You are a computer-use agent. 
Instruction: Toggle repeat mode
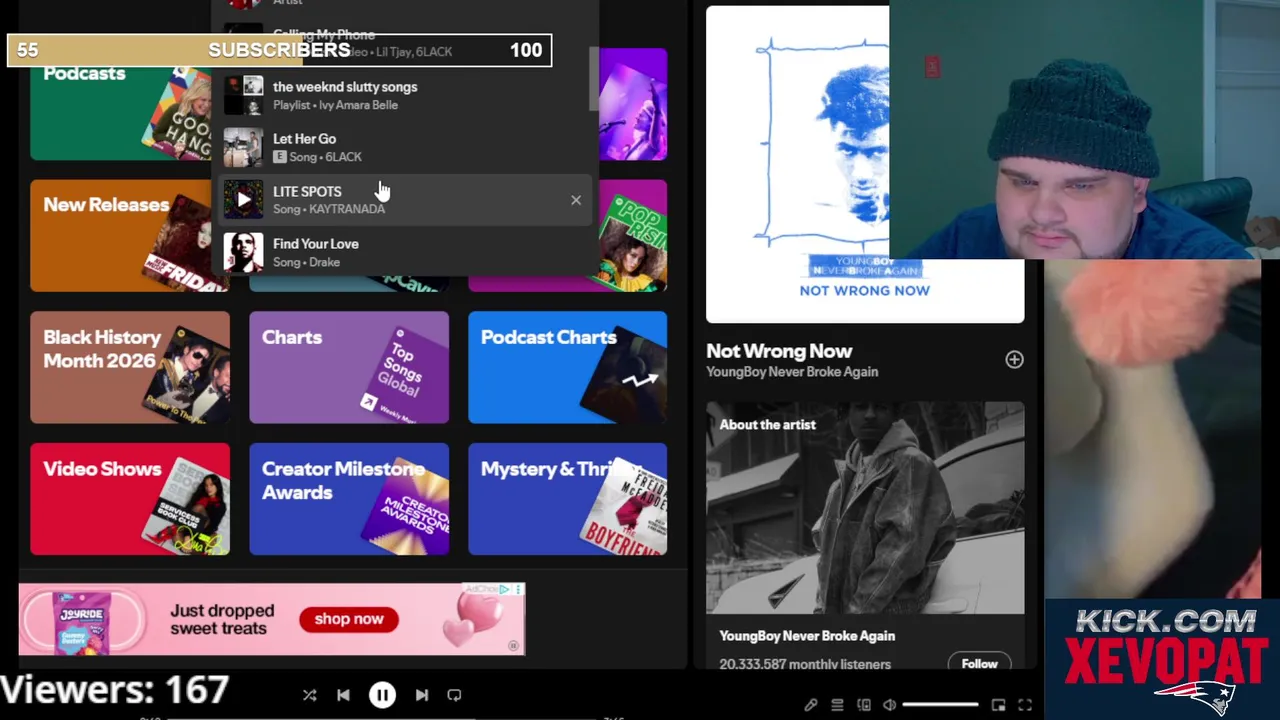click(x=454, y=695)
